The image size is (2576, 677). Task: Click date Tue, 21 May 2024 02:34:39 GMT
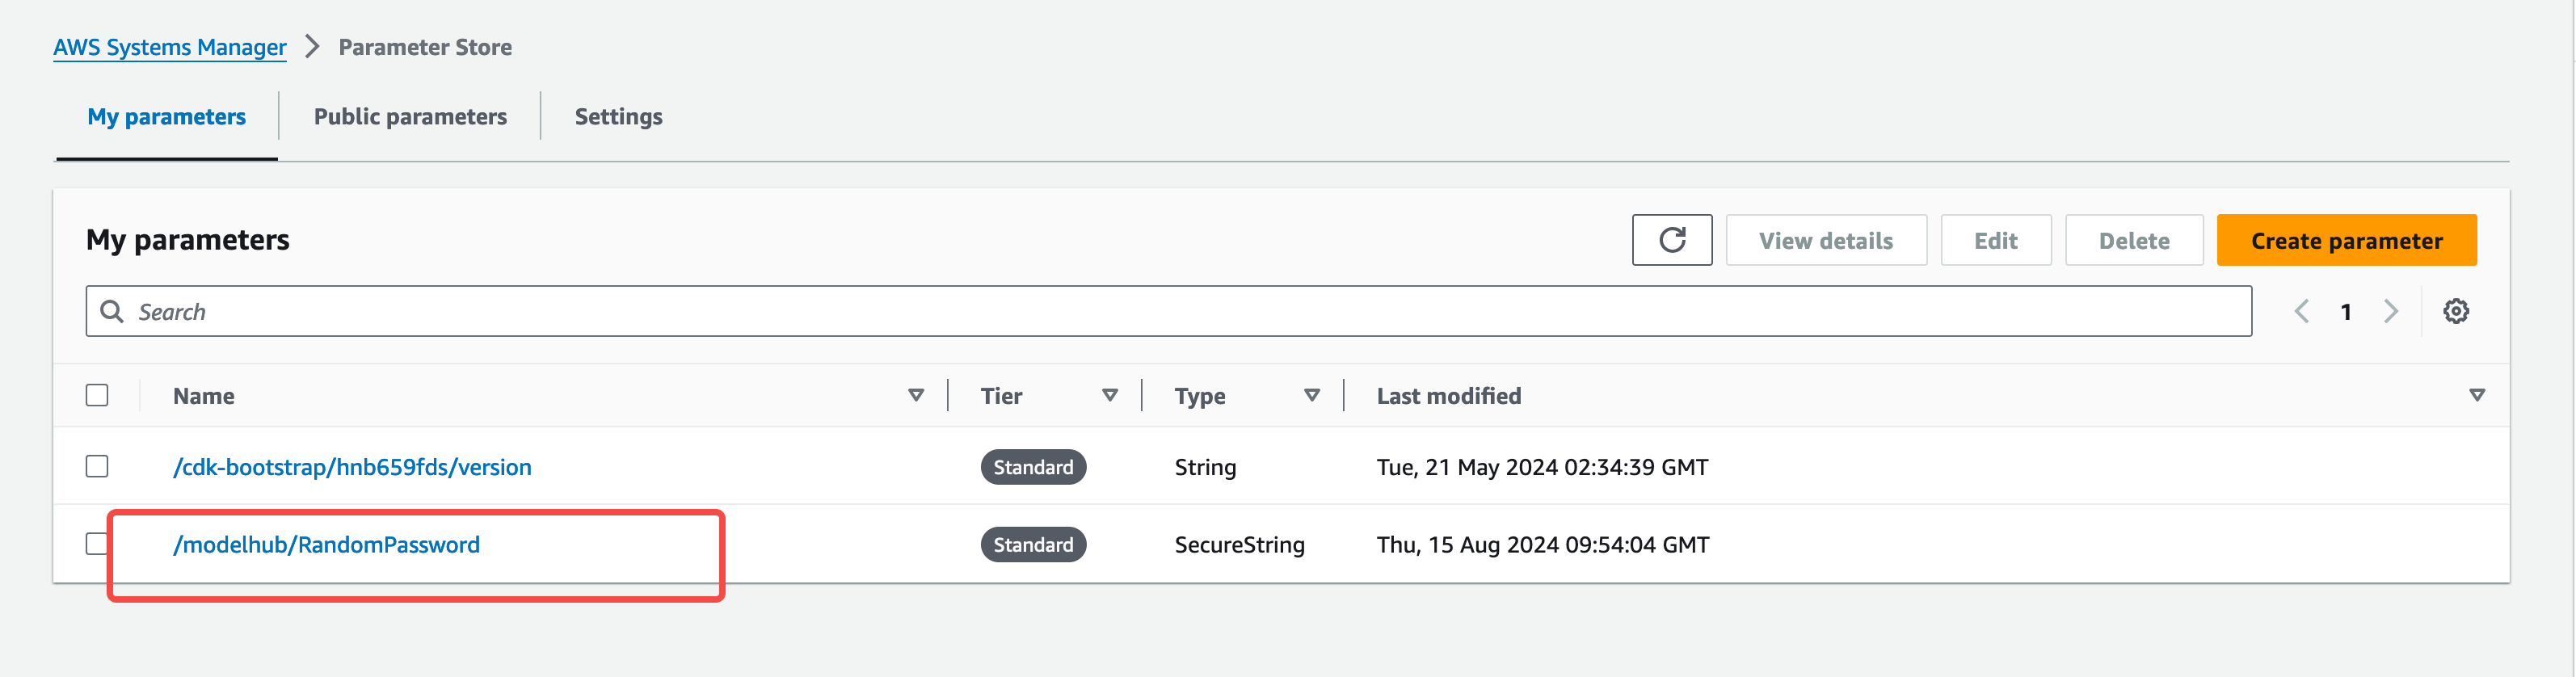(x=1542, y=467)
